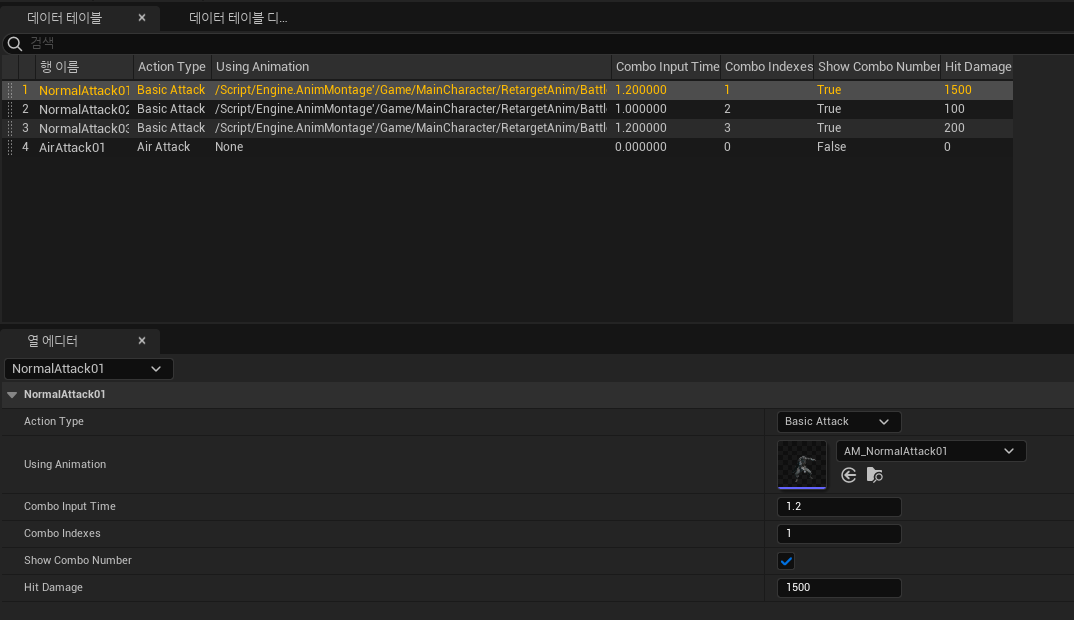
Task: Click the 1.000000 combo input time cell
Action: pos(640,109)
